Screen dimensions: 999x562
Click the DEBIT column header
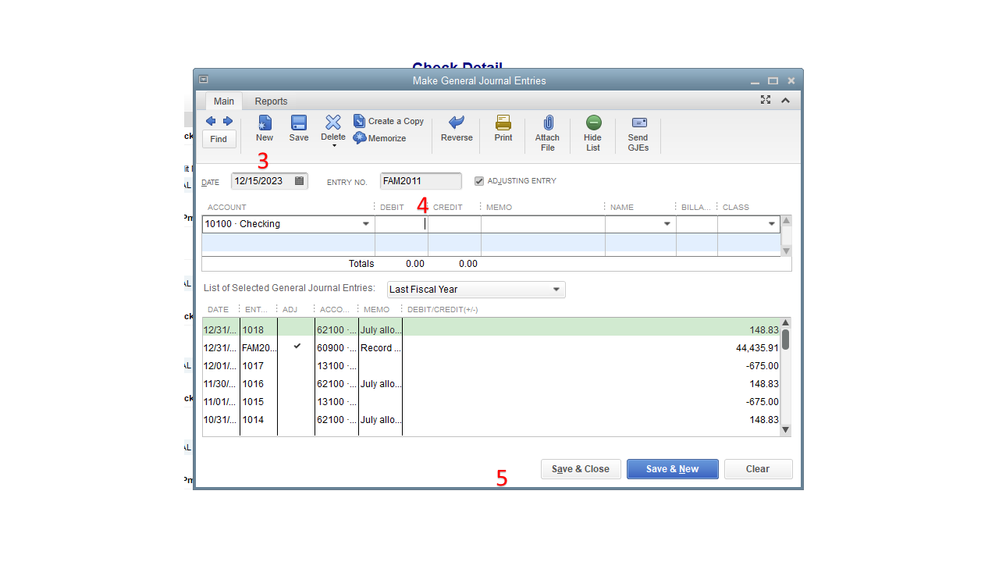coord(392,207)
